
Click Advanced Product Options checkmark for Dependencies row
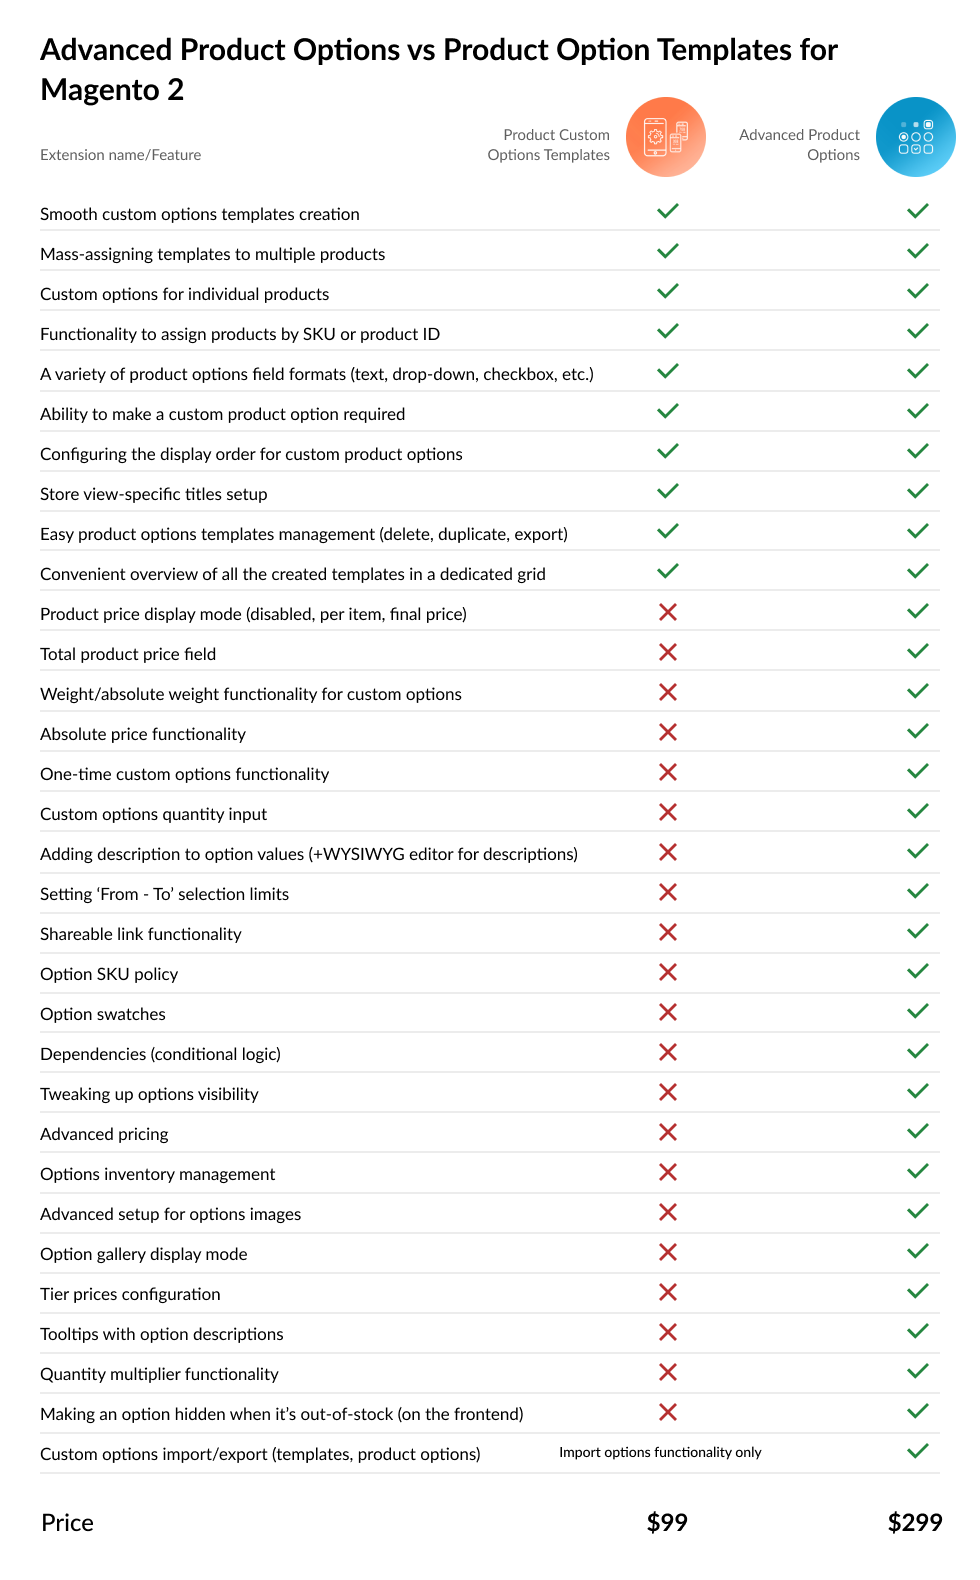pos(917,1051)
